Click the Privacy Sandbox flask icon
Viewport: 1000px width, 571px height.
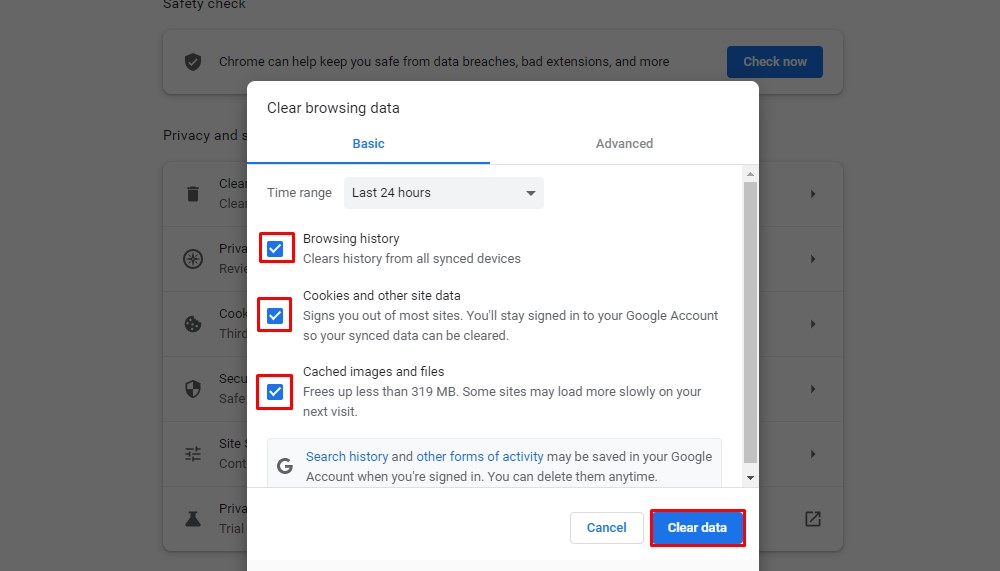pyautogui.click(x=193, y=519)
